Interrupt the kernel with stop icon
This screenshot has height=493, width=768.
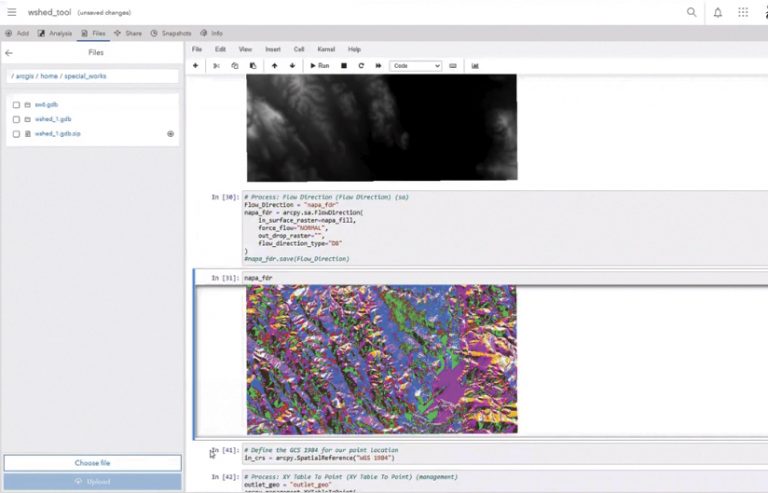click(344, 66)
